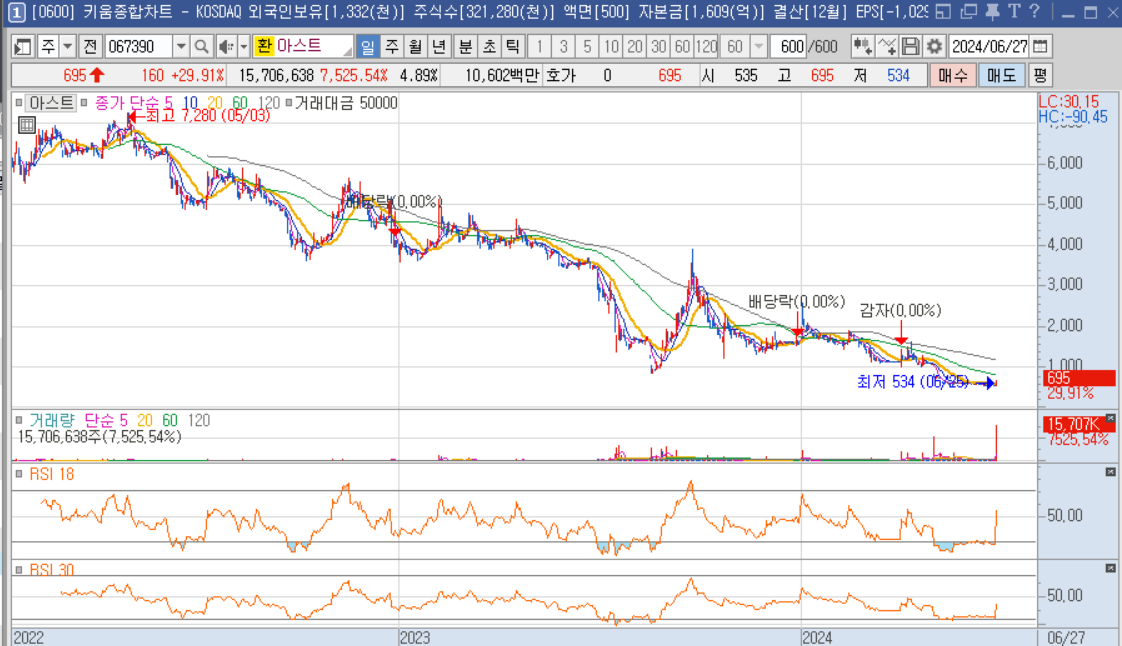Choose interval 10 button
The image size is (1122, 646).
pyautogui.click(x=611, y=47)
